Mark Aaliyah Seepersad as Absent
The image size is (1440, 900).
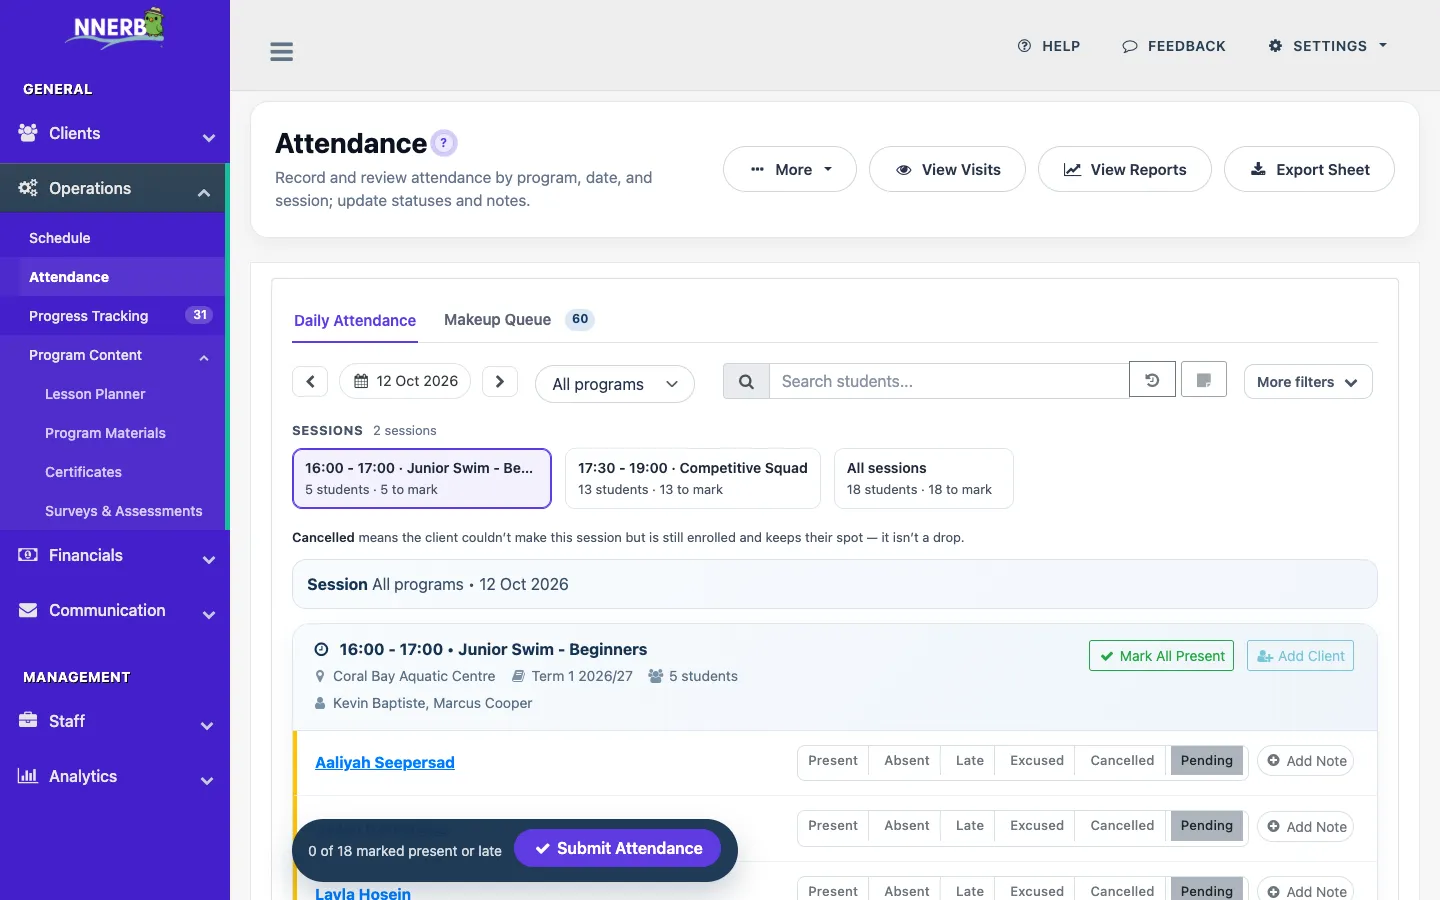pos(907,761)
